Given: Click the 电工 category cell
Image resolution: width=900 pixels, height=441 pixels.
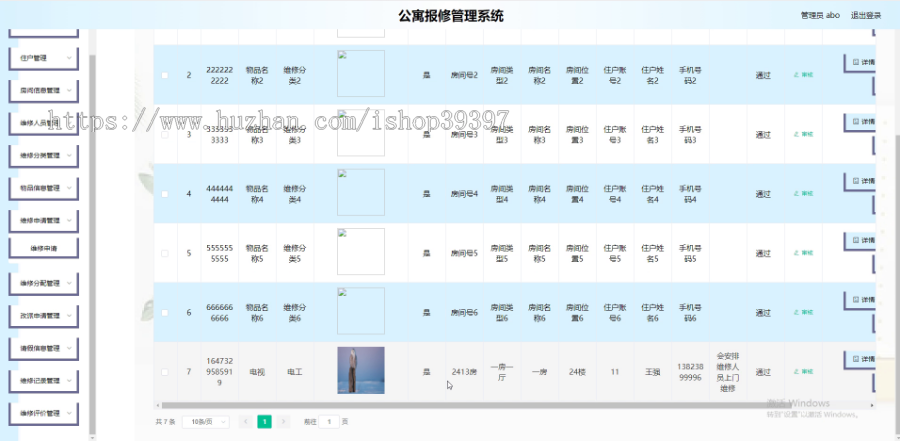Looking at the screenshot, I should pos(294,372).
